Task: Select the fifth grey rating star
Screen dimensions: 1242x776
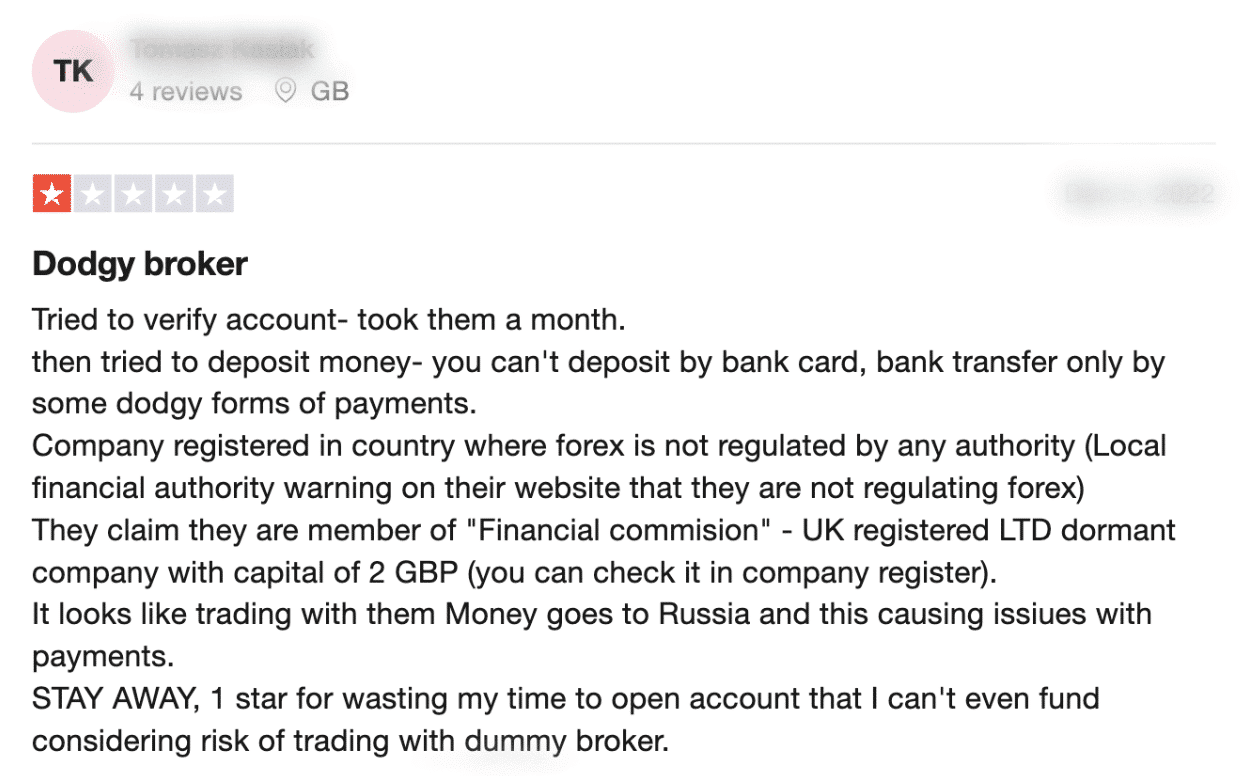Action: tap(214, 194)
